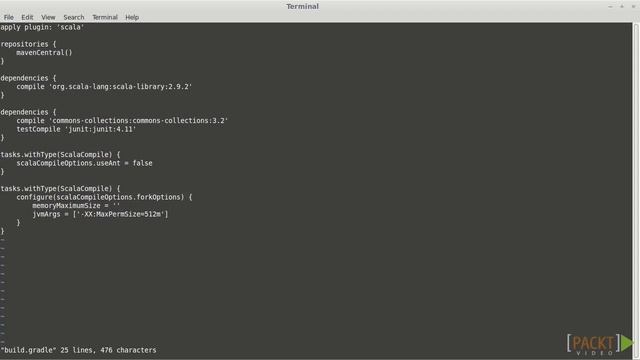The image size is (640, 360).
Task: Minimize the Terminal window
Action: (x=610, y=7)
